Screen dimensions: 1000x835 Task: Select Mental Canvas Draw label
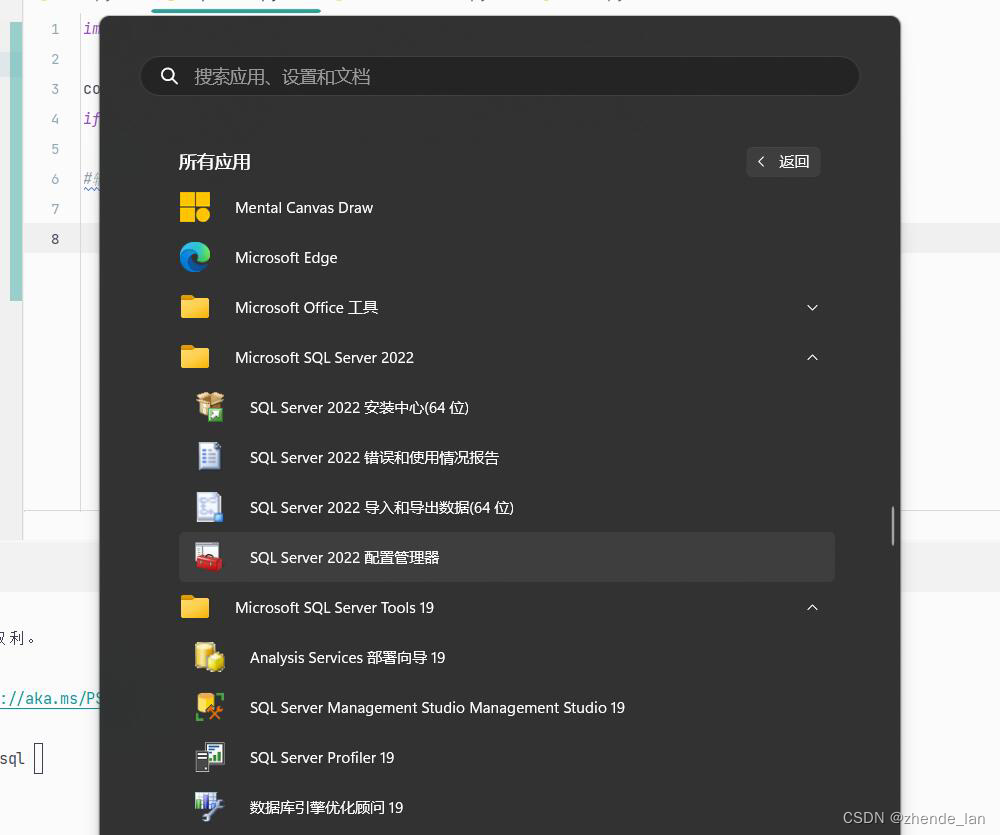(304, 208)
